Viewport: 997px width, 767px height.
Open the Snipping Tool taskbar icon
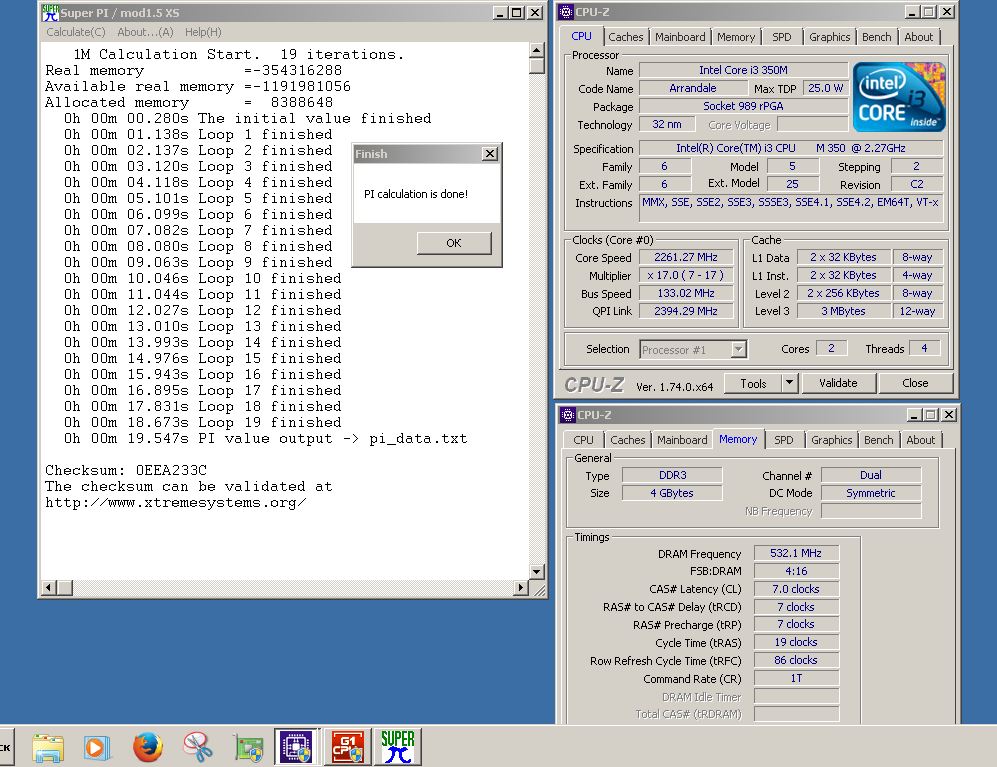[198, 747]
